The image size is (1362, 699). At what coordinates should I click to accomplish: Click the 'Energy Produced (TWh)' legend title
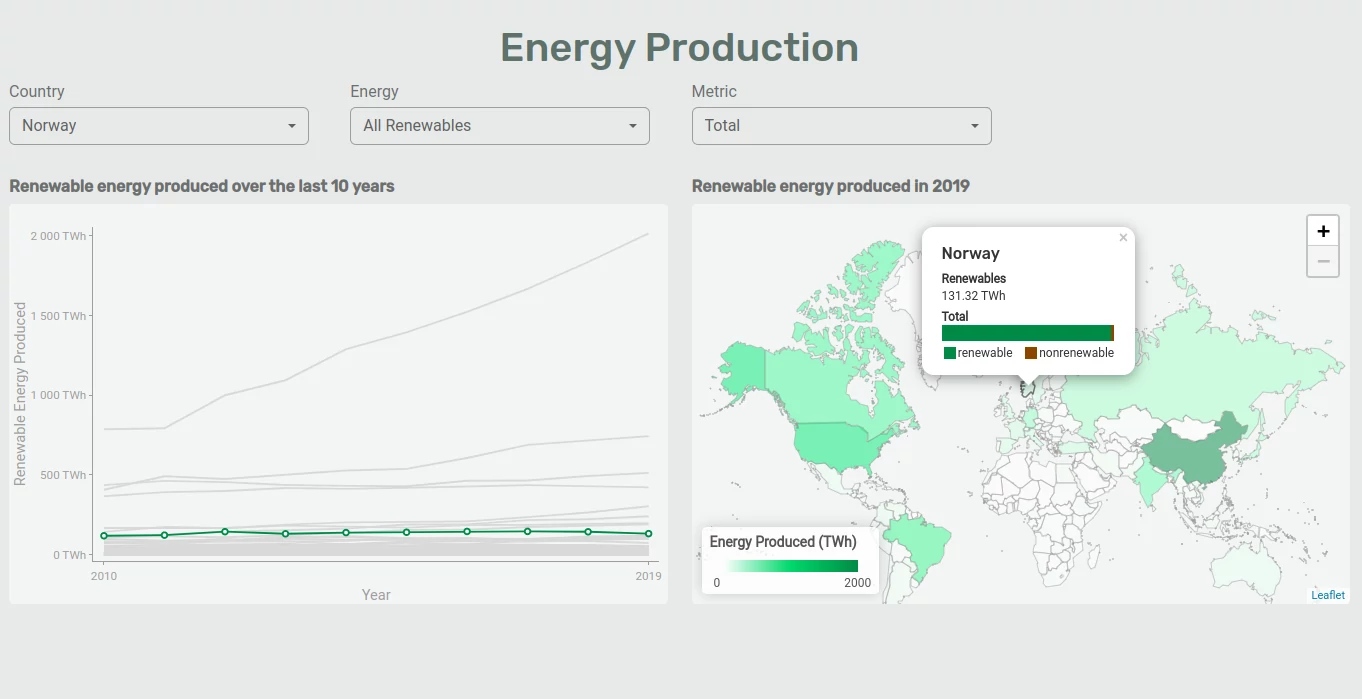pos(783,542)
